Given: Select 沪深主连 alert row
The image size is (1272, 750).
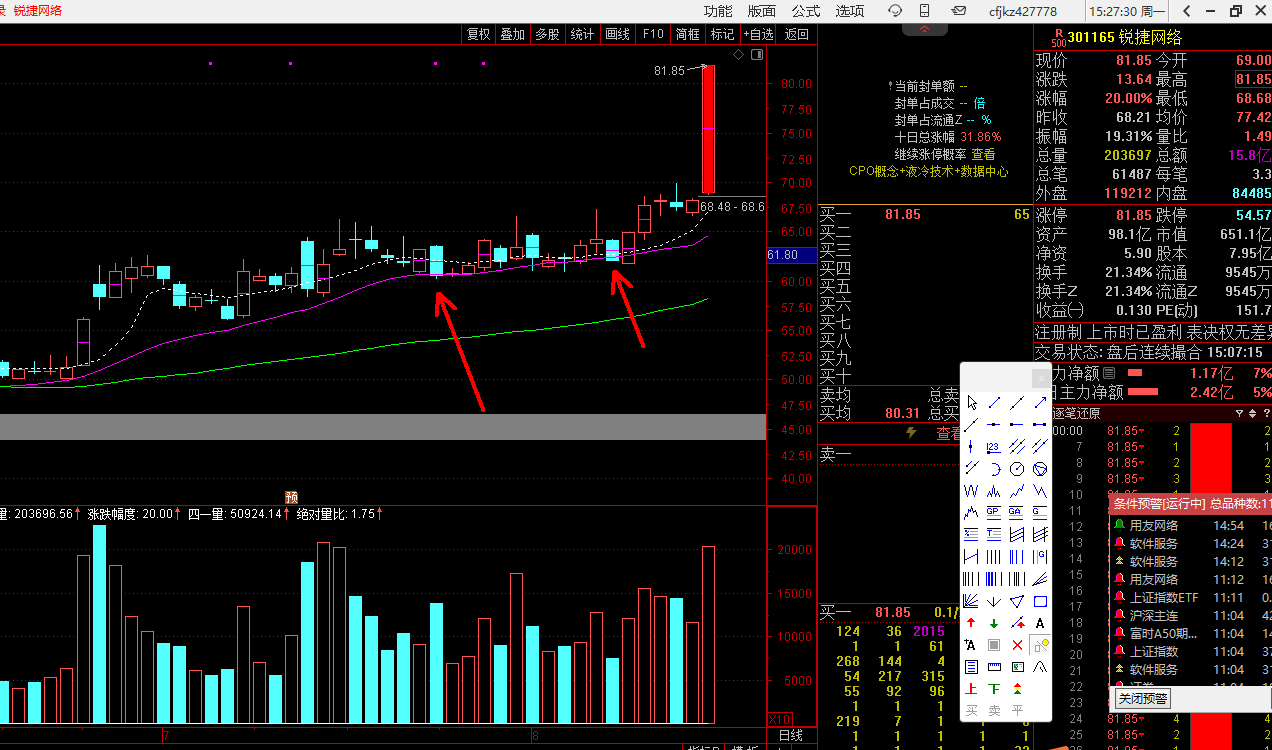Looking at the screenshot, I should (1189, 615).
